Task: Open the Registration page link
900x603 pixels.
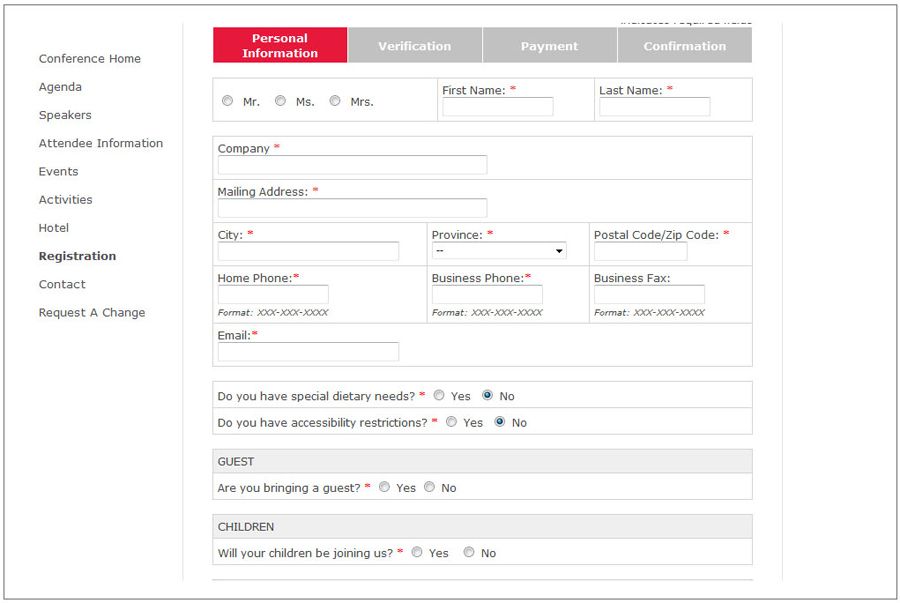Action: 77,256
